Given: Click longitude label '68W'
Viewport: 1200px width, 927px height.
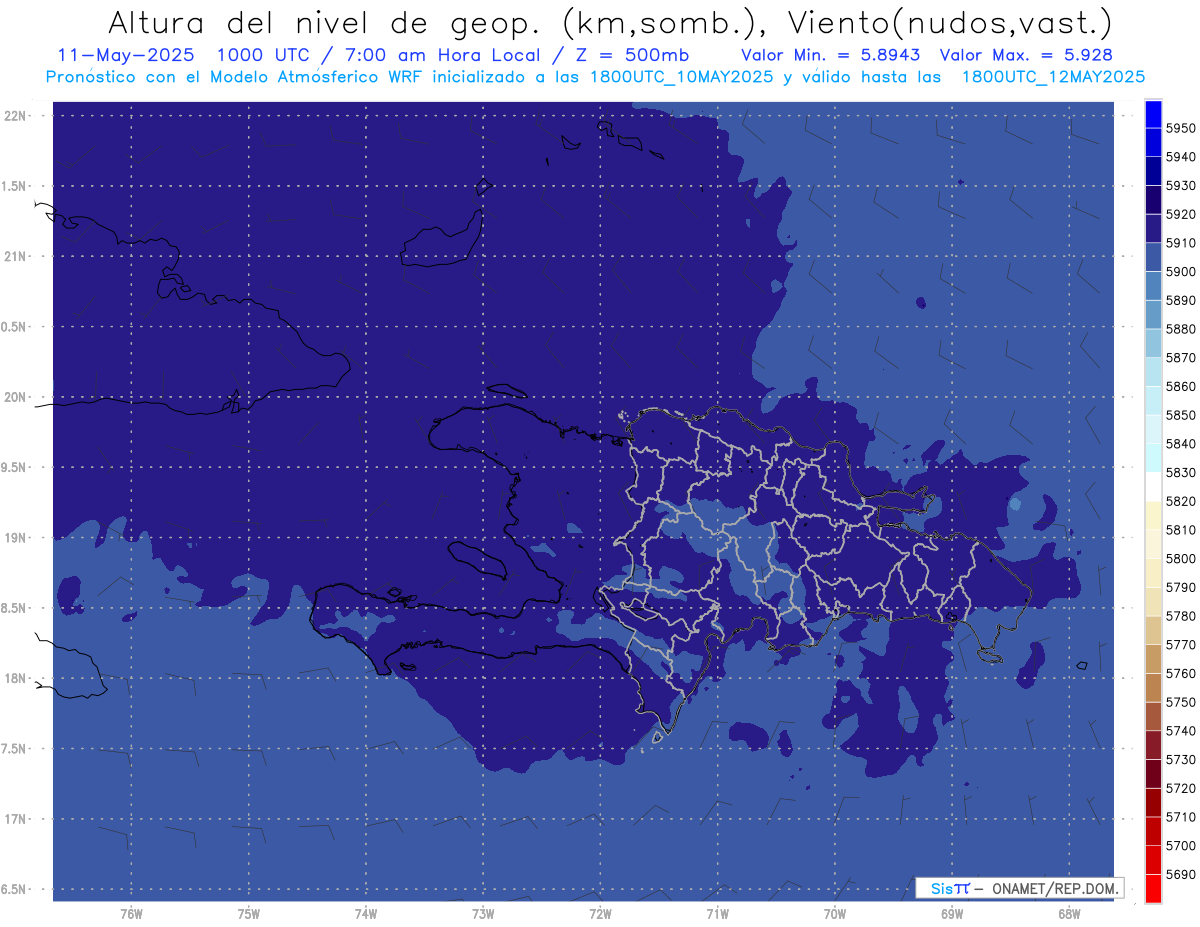Looking at the screenshot, I should point(1069,913).
